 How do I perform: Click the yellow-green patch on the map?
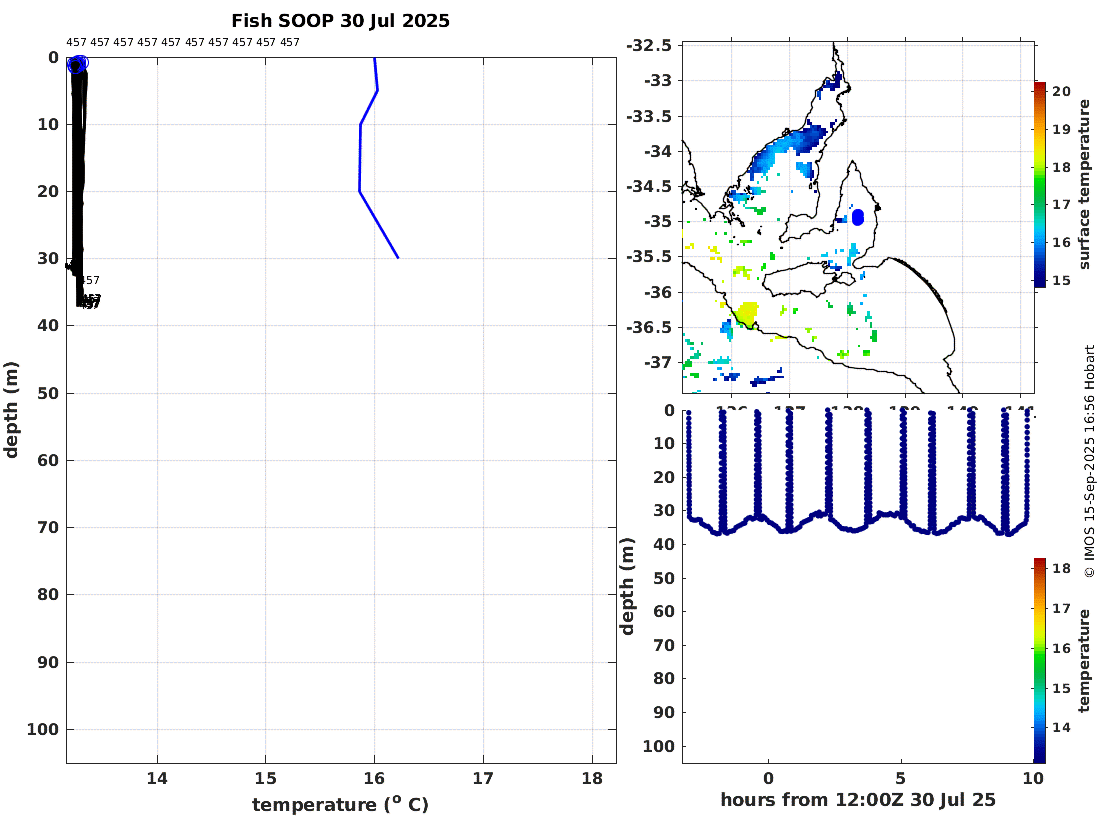tap(746, 314)
